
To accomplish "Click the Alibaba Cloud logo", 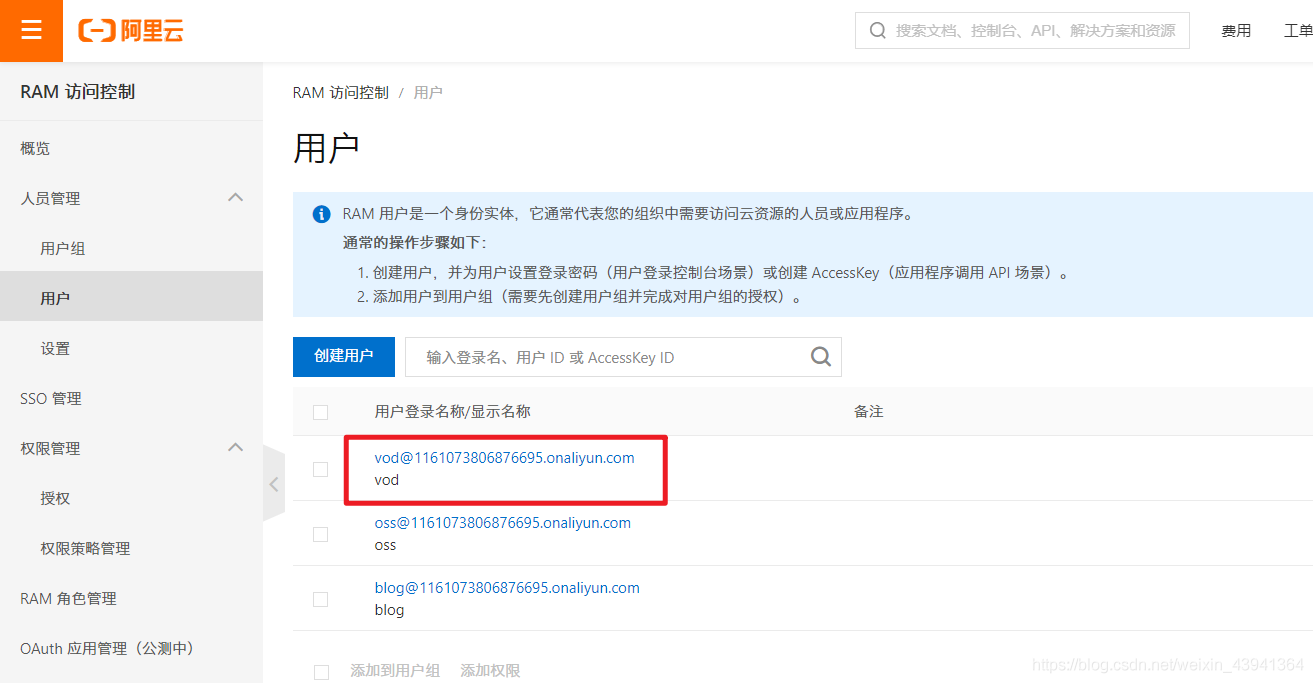I will (130, 30).
